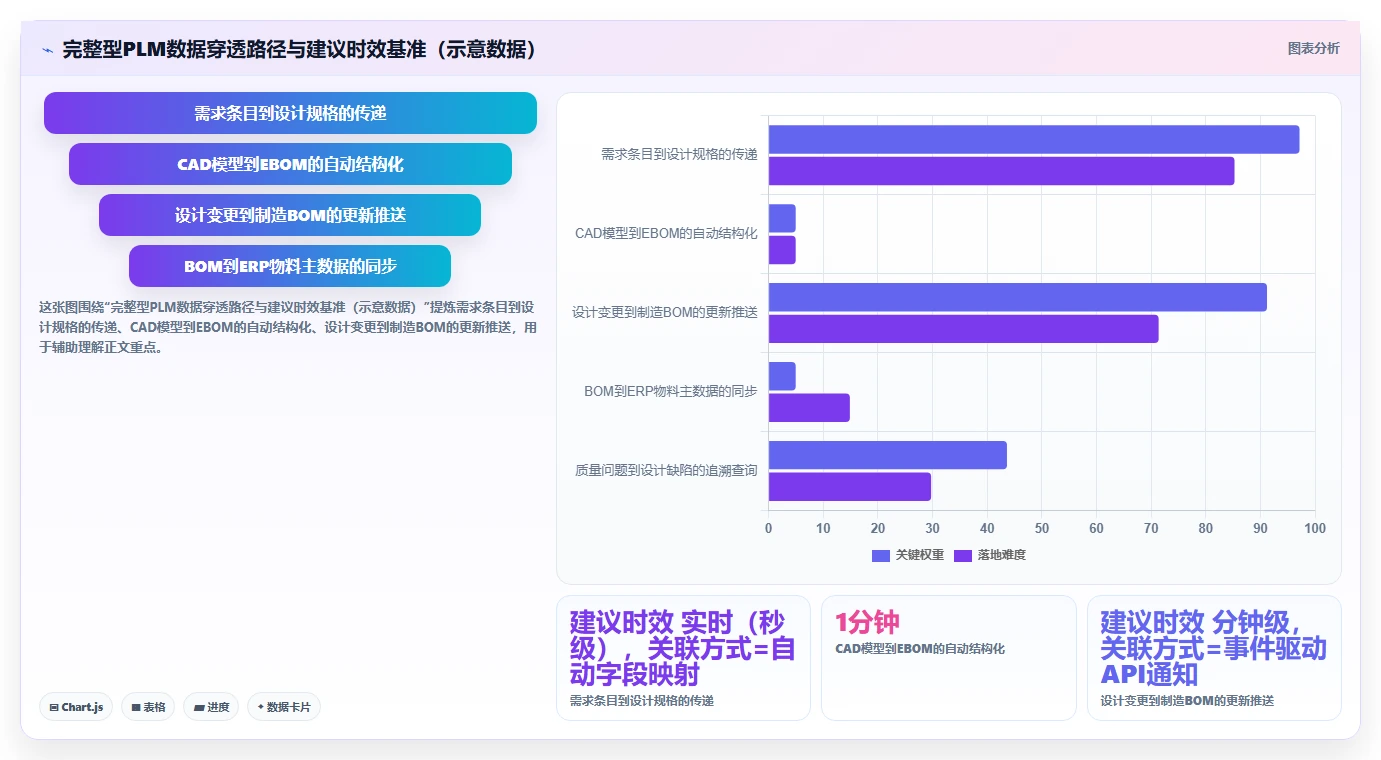
Task: Click y-axis label BOM到ERP物料主数据的同步
Action: [671, 391]
